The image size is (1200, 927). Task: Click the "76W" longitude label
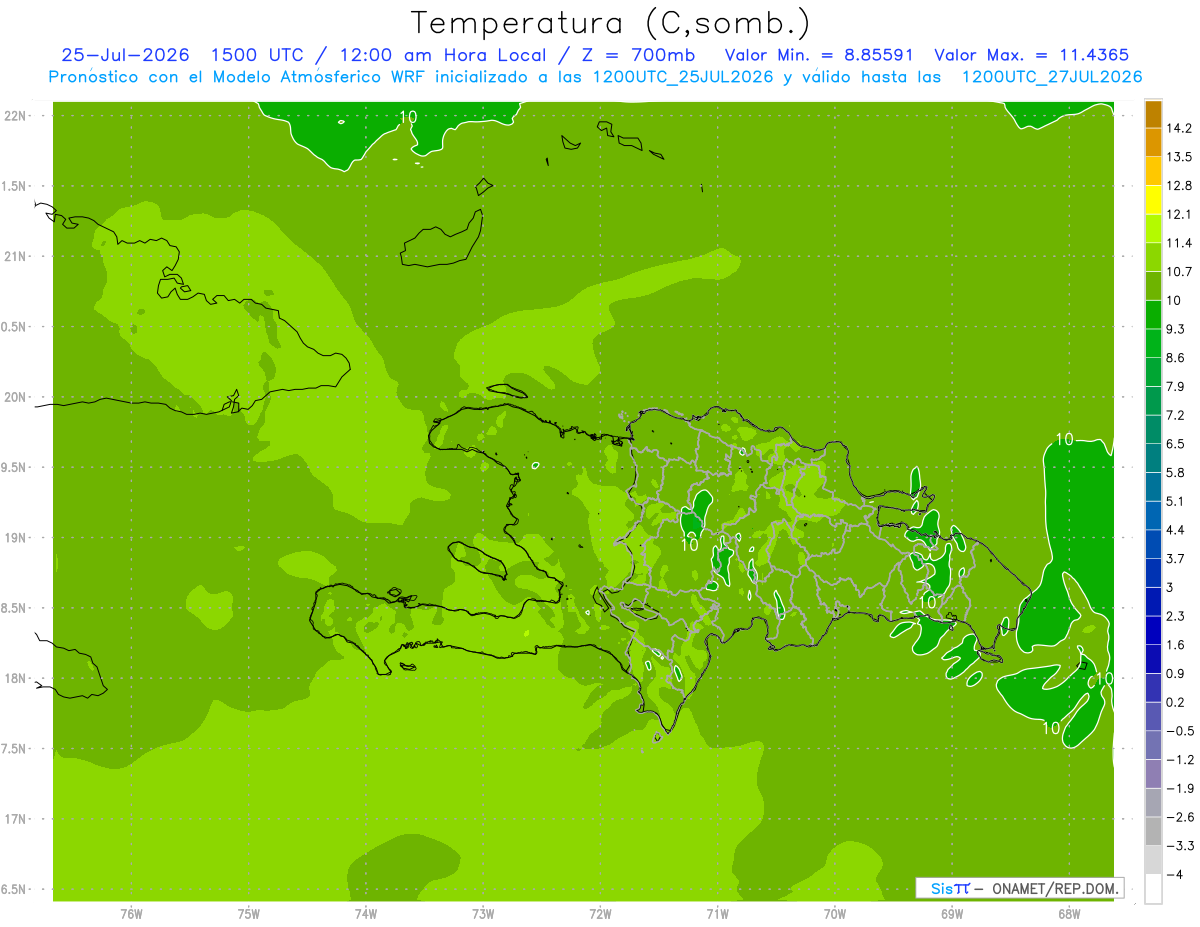pos(131,913)
